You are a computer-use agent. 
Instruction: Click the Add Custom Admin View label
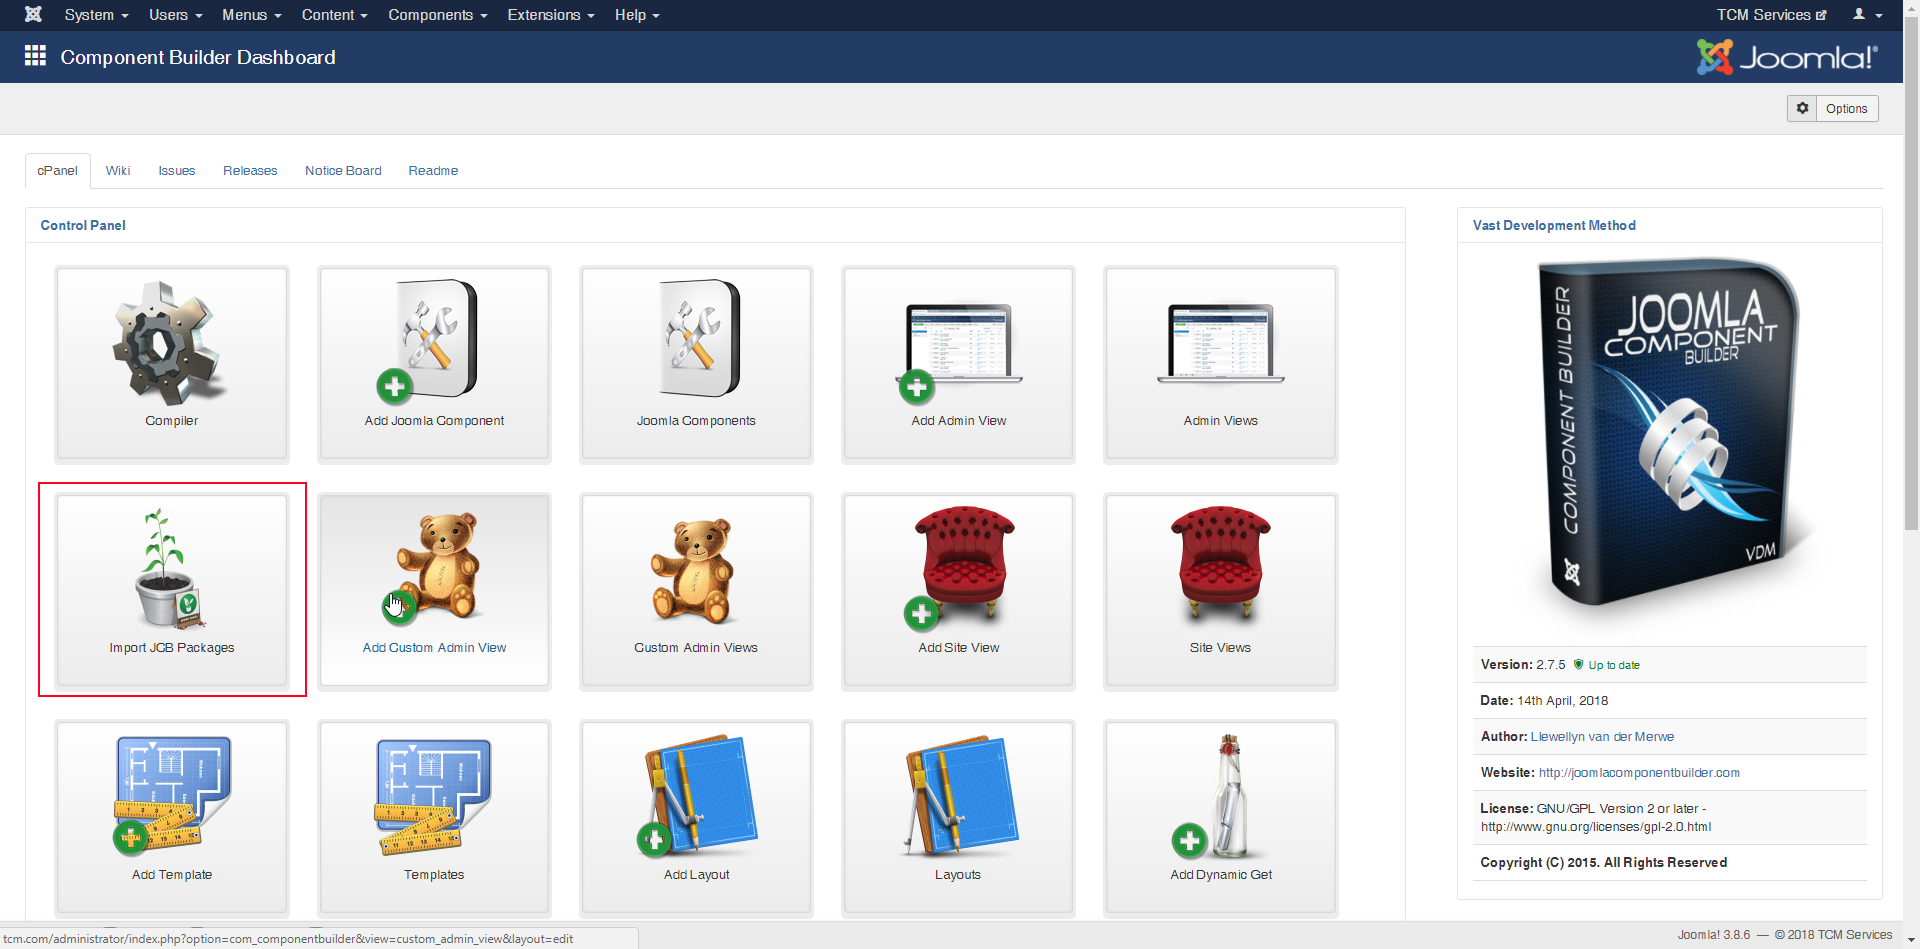(x=434, y=648)
